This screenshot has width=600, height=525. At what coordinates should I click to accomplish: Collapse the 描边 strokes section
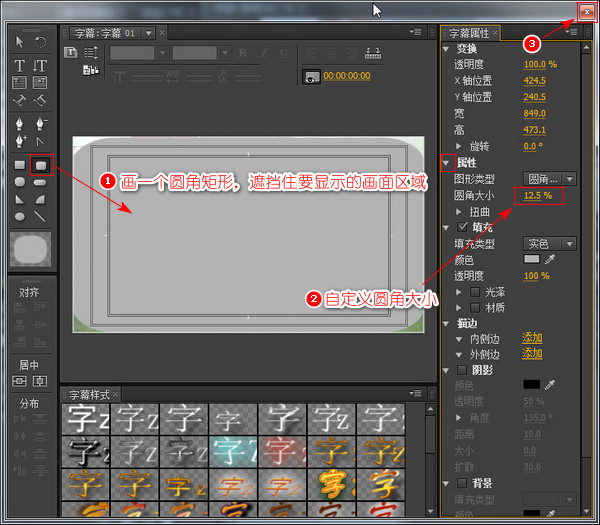[446, 324]
